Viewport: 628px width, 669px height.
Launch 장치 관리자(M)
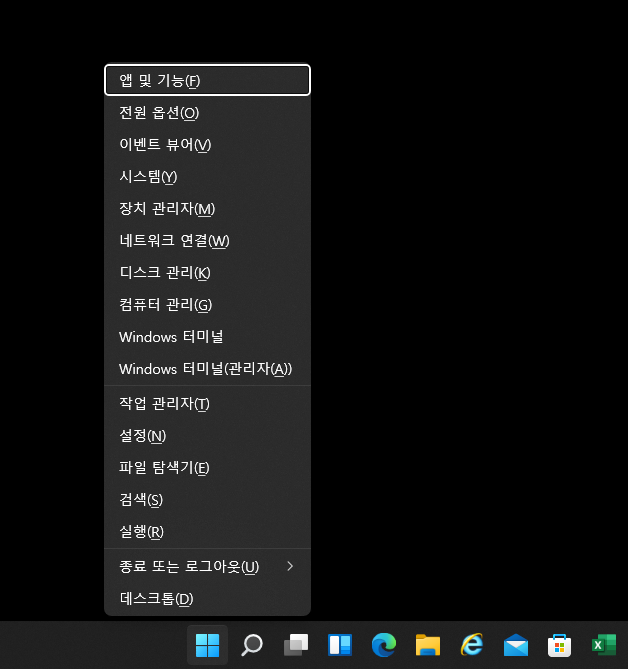point(207,209)
